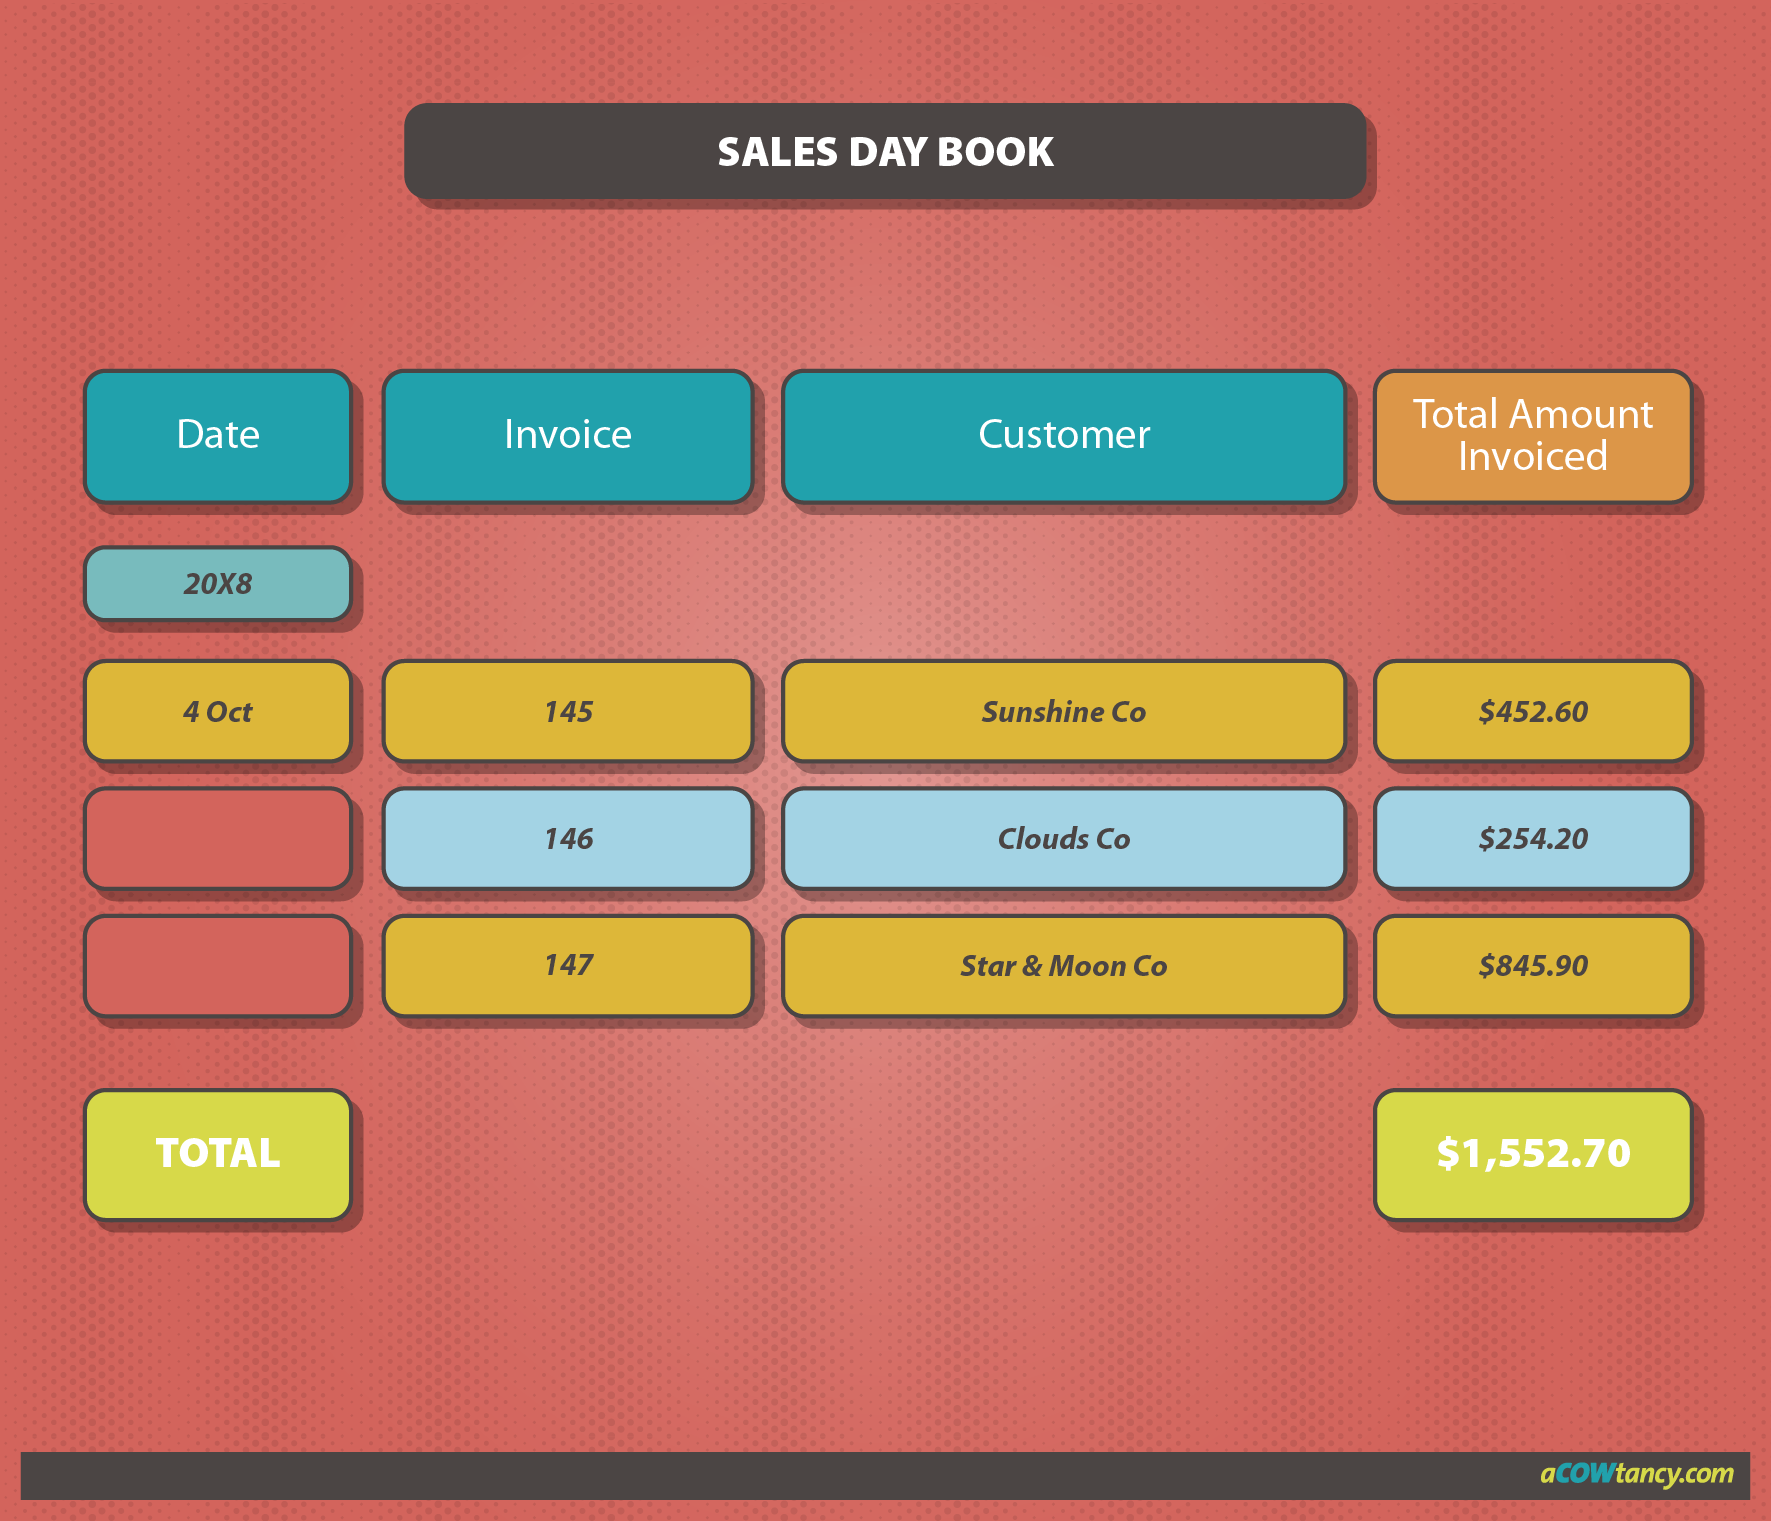Select the Invoice column header
Viewport: 1771px width, 1521px height.
coord(566,436)
